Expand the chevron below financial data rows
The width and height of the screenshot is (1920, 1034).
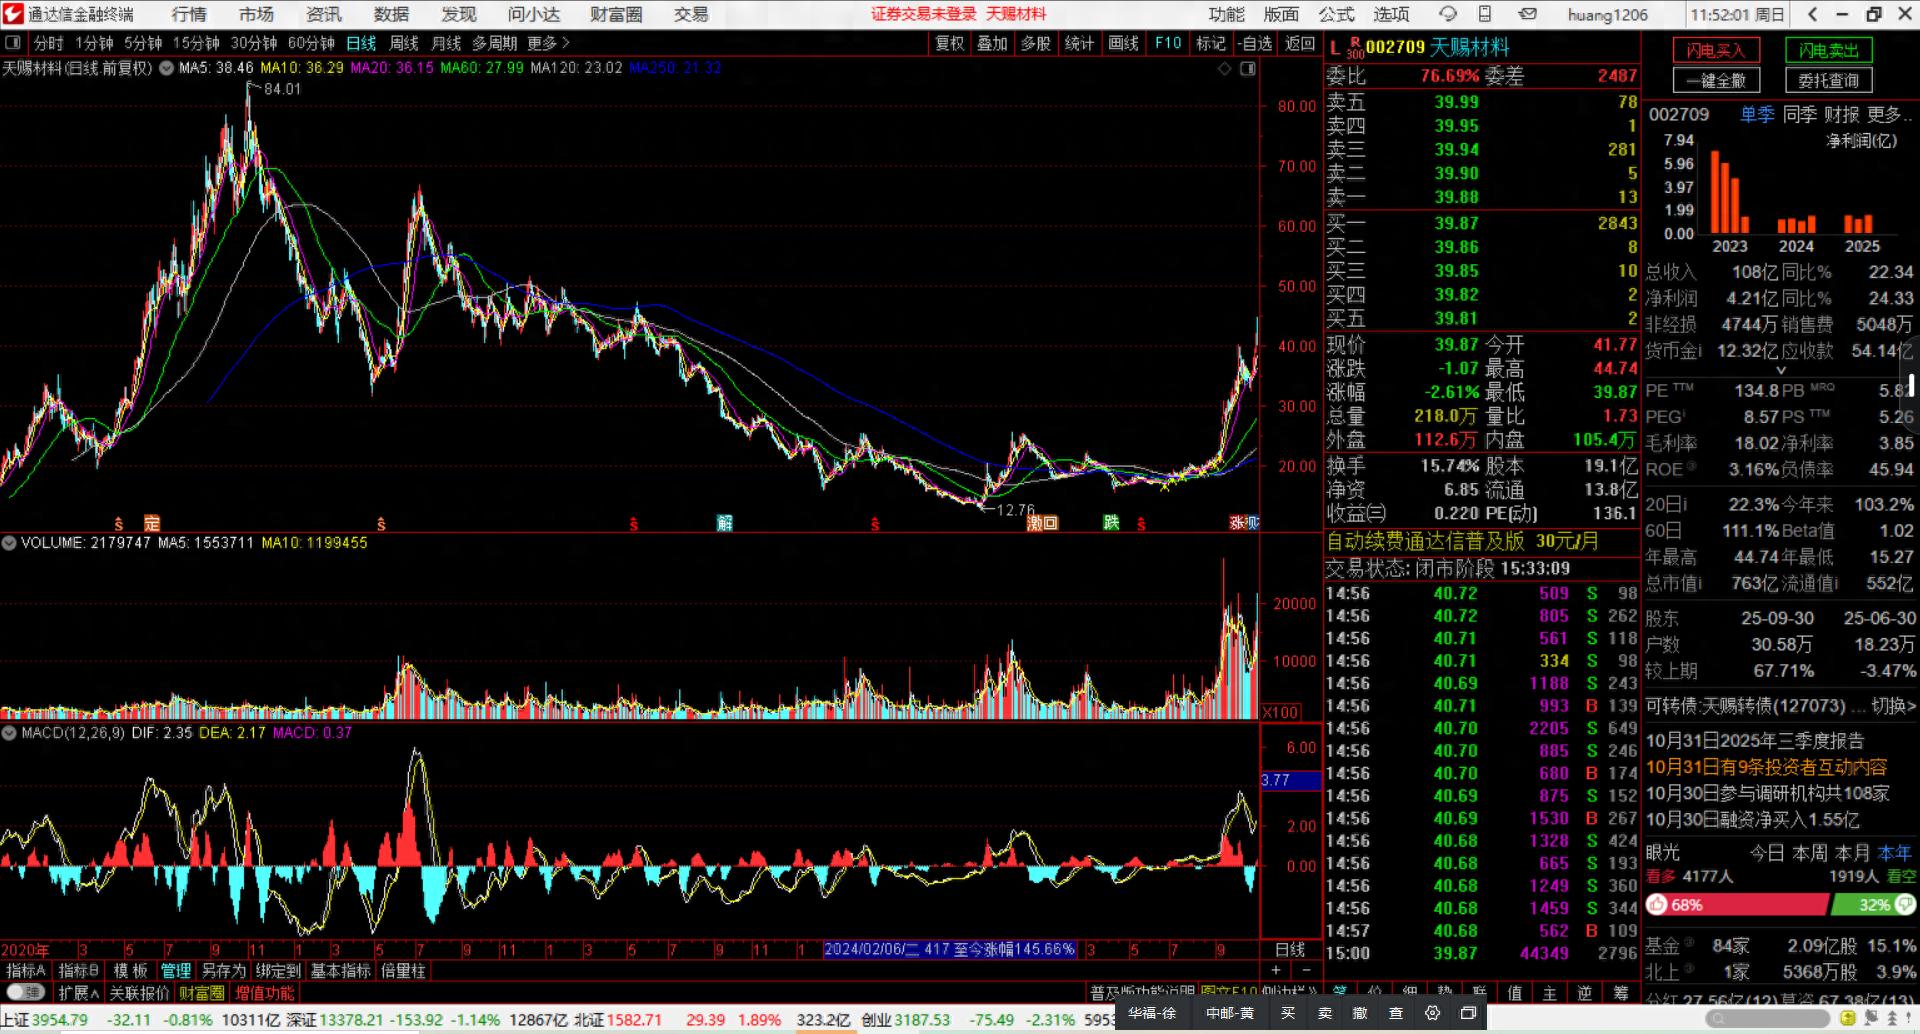pyautogui.click(x=1780, y=371)
